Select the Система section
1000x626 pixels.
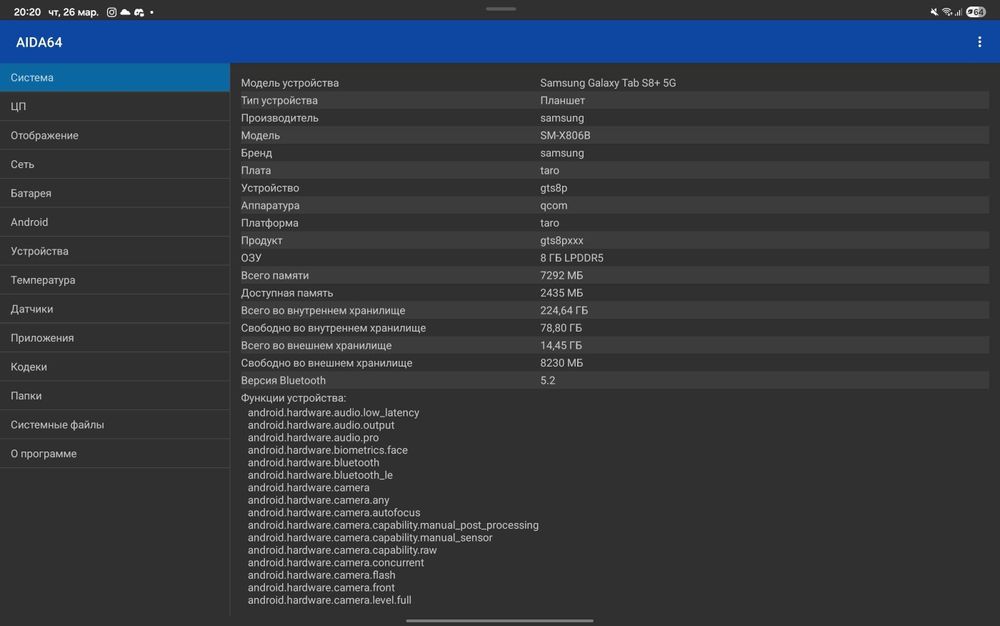pyautogui.click(x=115, y=77)
